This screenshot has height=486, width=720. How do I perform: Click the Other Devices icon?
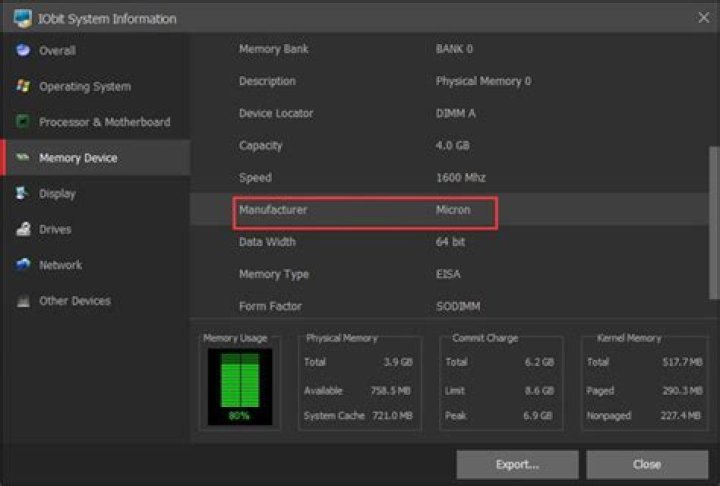[23, 301]
